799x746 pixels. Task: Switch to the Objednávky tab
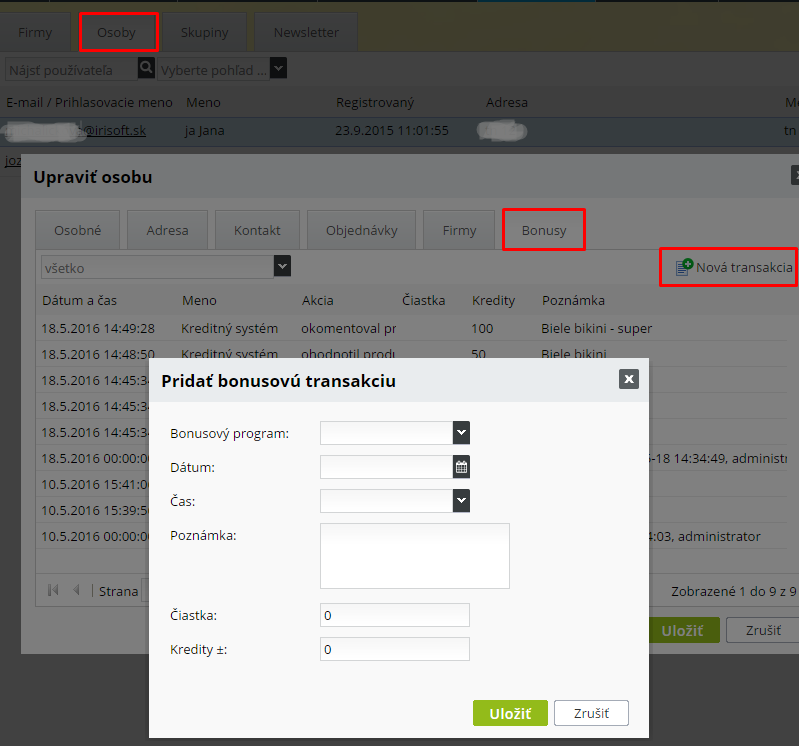tap(361, 230)
